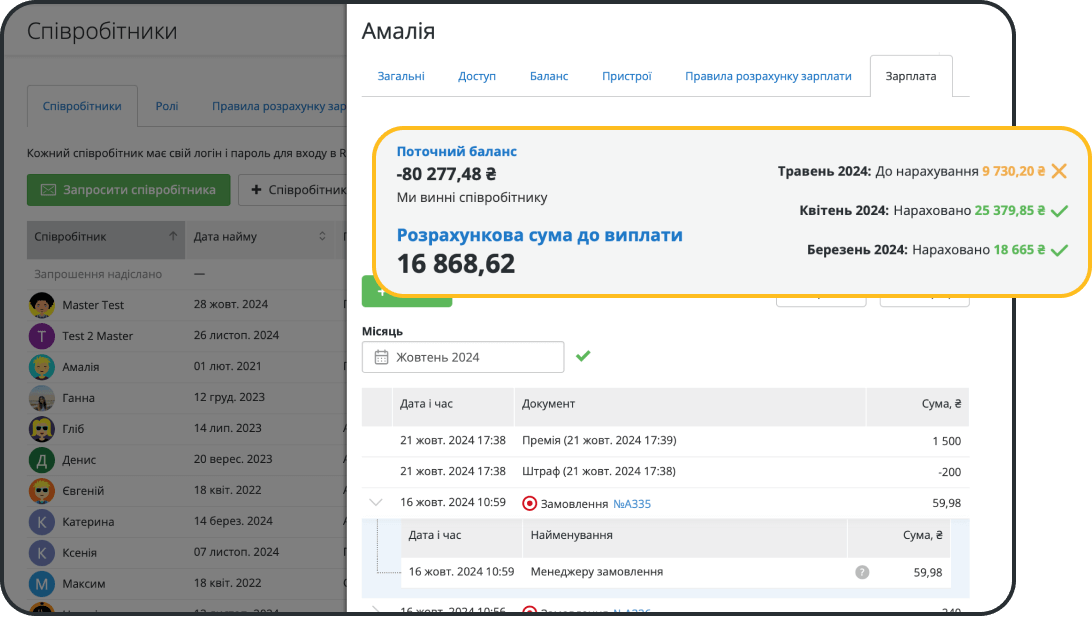Image resolution: width=1092 pixels, height=644 pixels.
Task: Click the orange X icon for Травень 2024
Action: tap(1060, 171)
